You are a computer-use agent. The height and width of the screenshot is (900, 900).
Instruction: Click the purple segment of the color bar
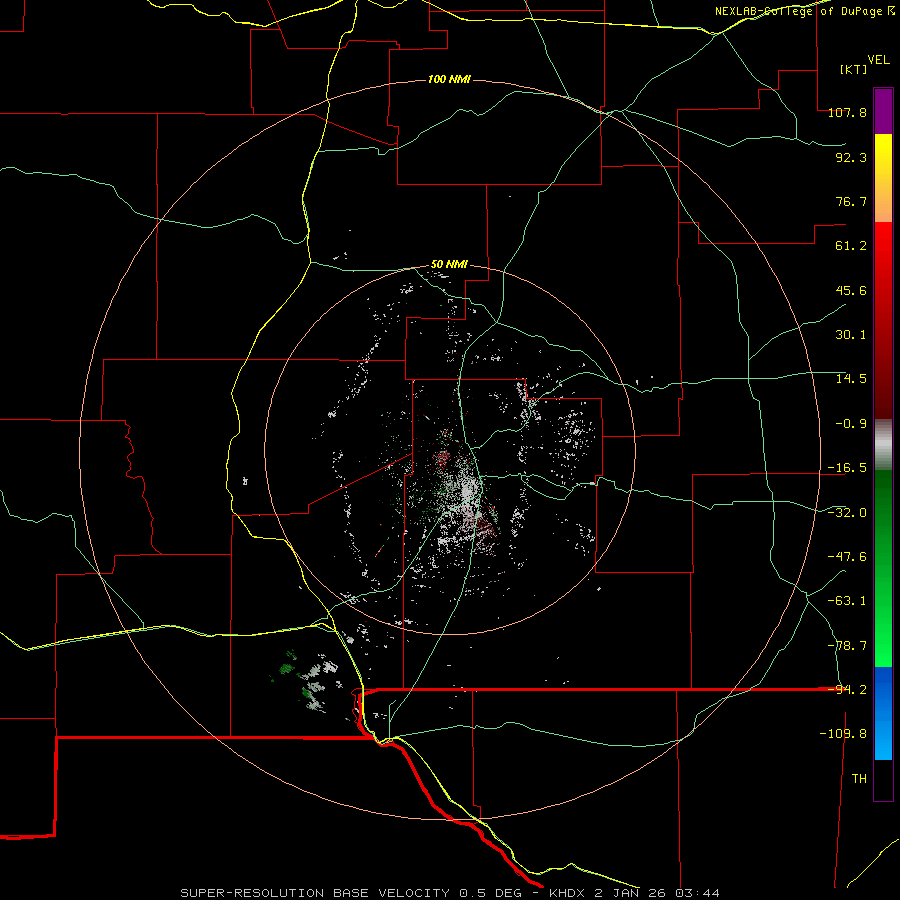(x=883, y=111)
